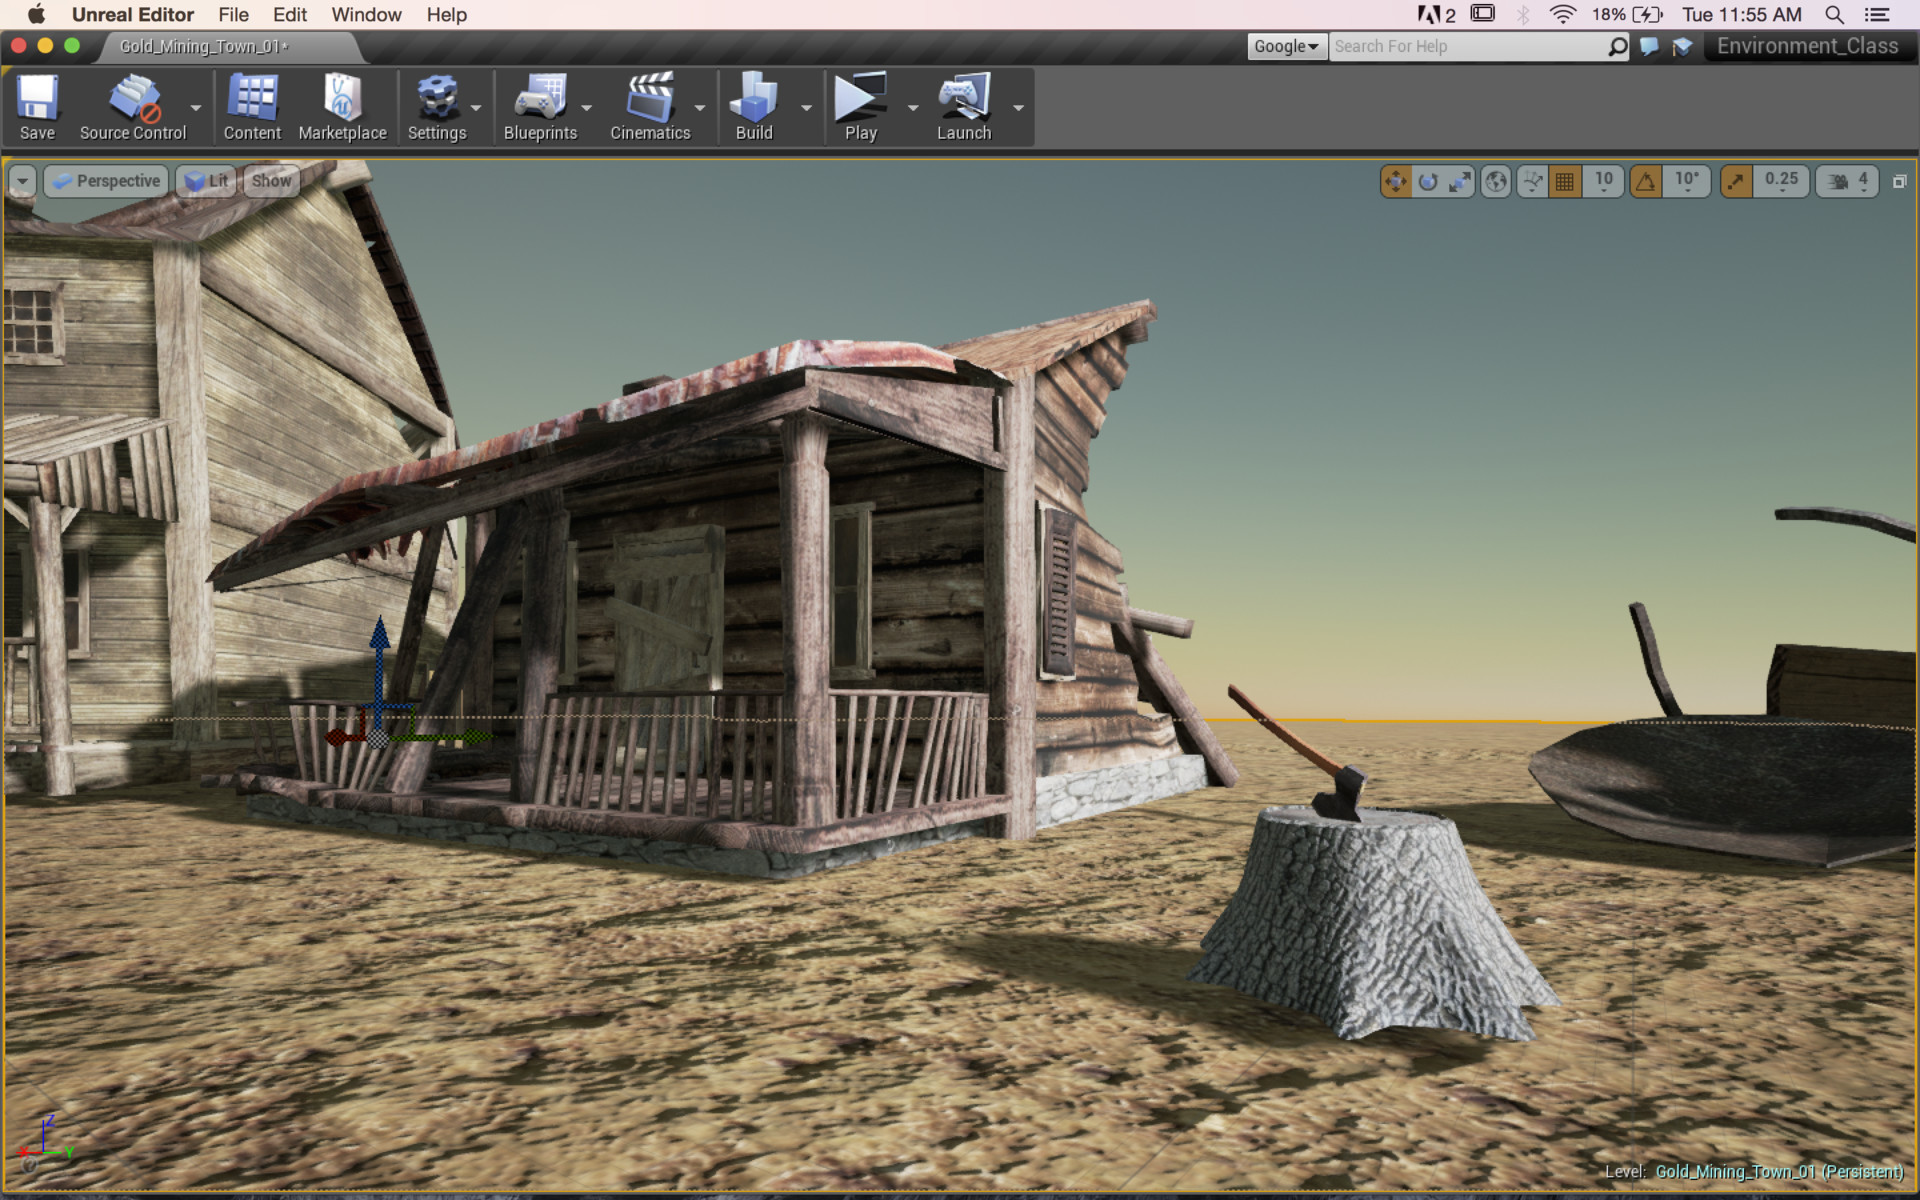Click the Wi-Fi status icon

[1562, 14]
